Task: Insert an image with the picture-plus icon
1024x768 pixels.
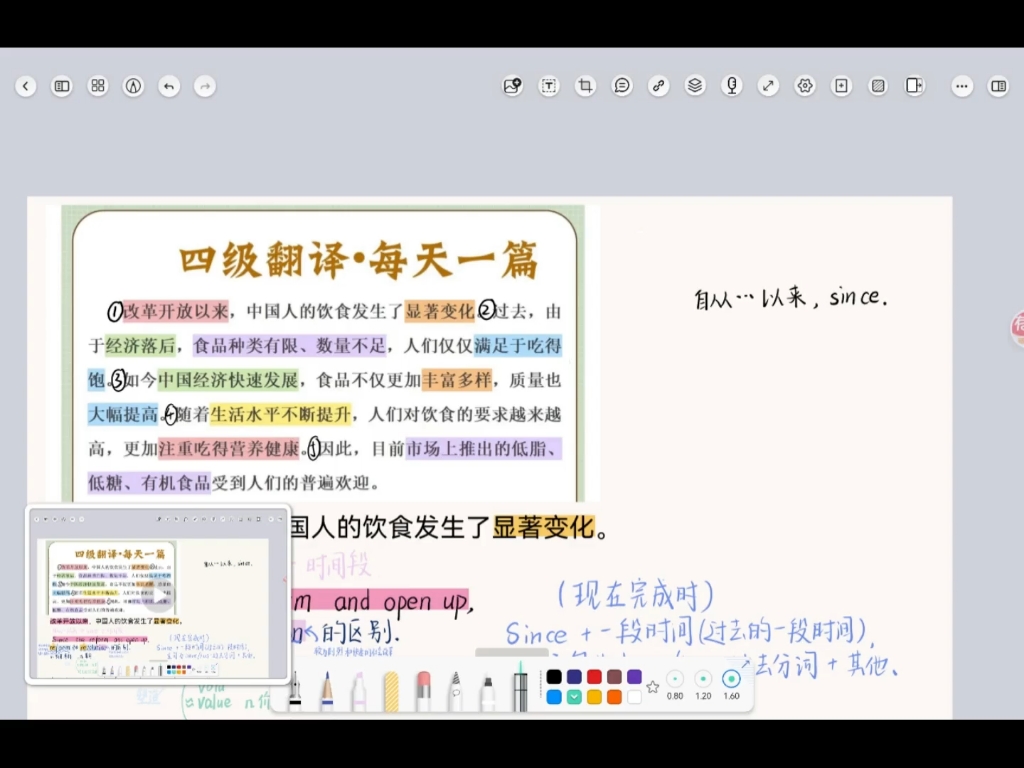Action: click(x=513, y=86)
